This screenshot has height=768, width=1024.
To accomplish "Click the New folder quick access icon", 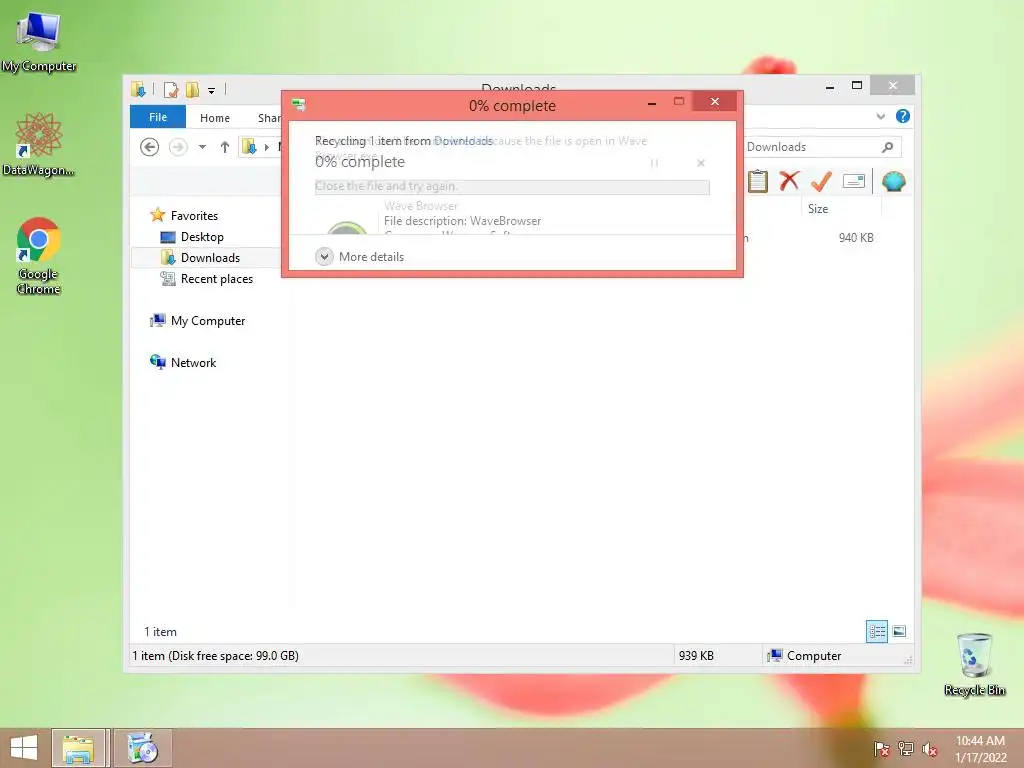I will pyautogui.click(x=192, y=89).
